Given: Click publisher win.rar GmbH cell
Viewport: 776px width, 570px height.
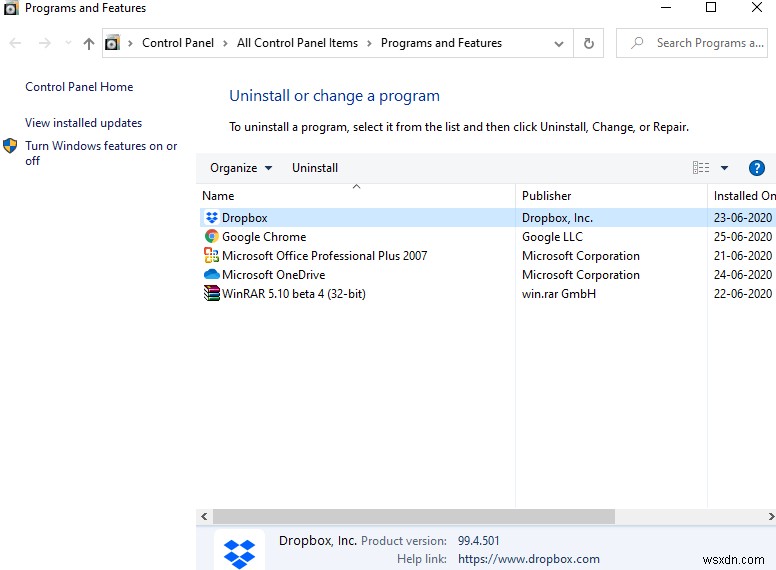Looking at the screenshot, I should 559,293.
